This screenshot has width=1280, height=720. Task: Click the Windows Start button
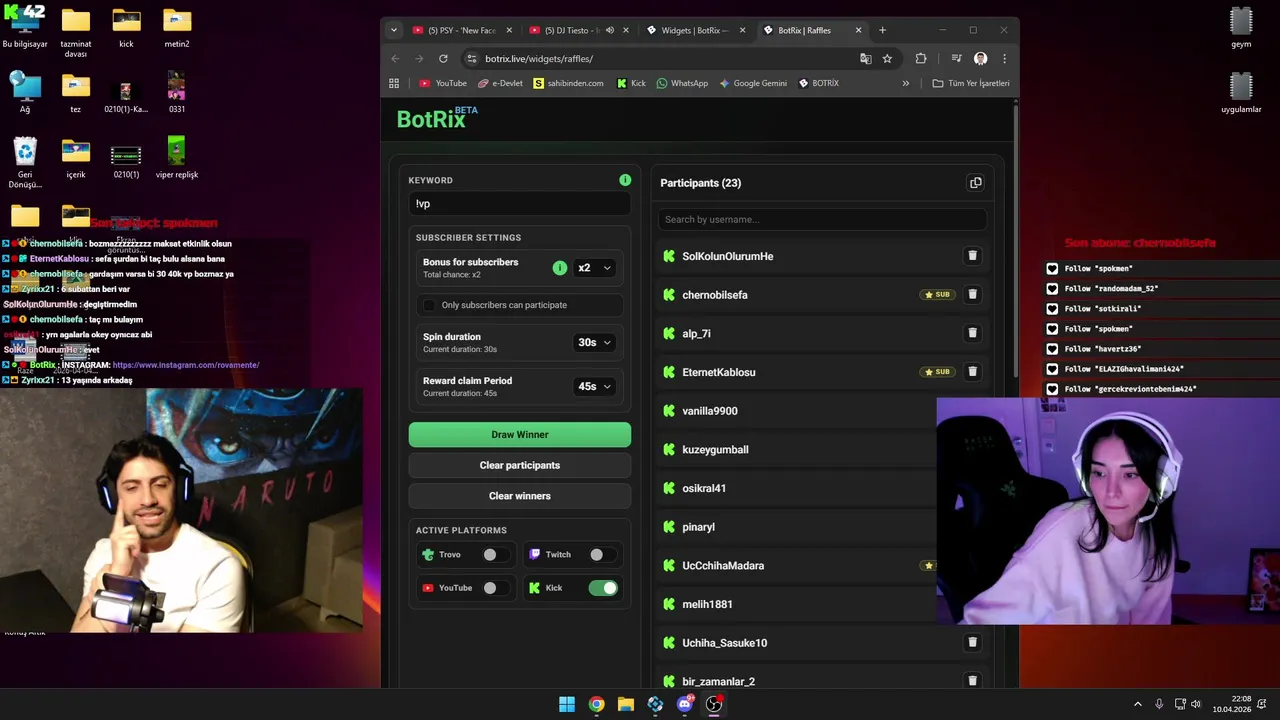pos(567,704)
